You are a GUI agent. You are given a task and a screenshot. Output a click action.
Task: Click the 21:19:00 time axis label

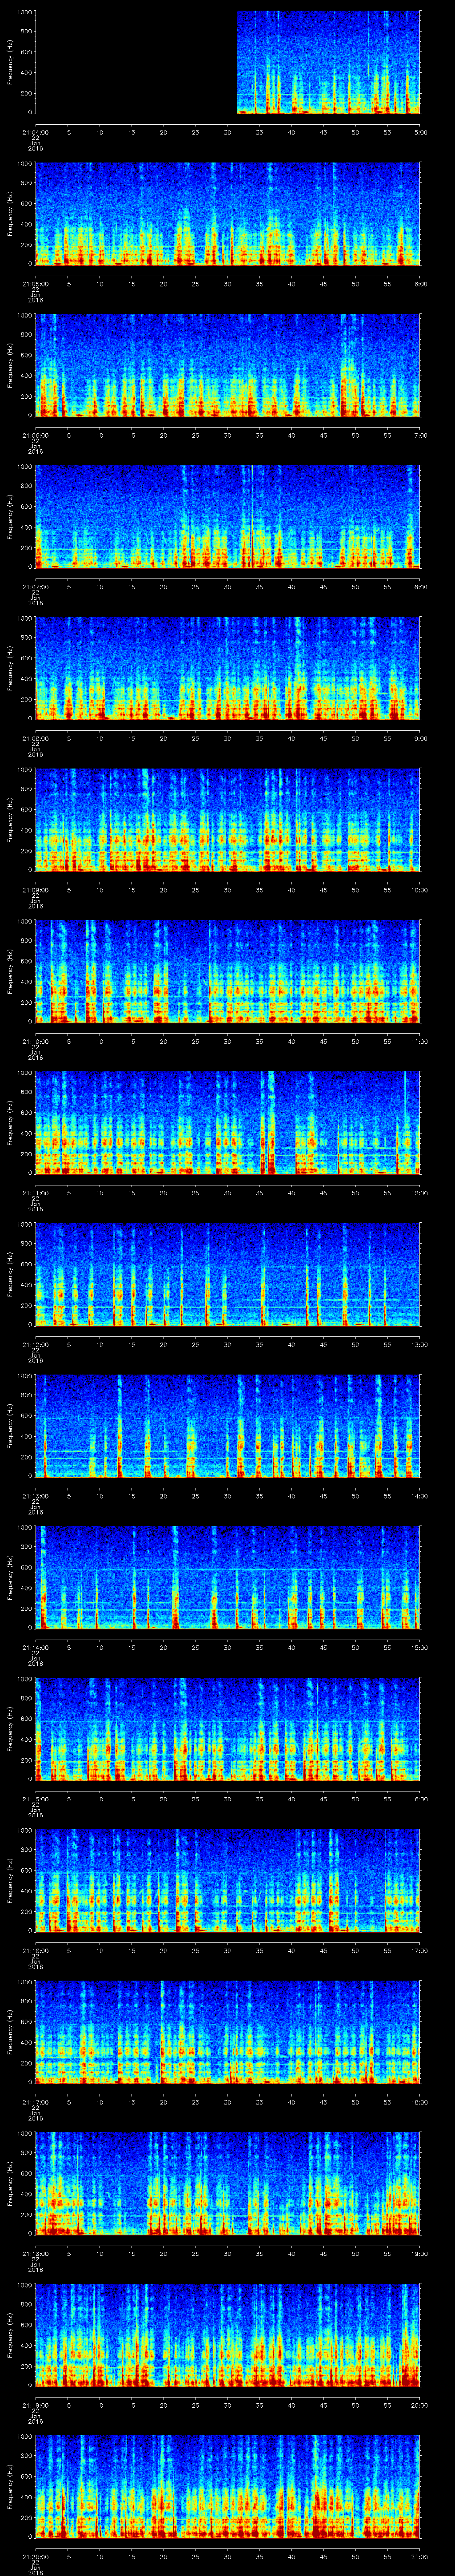click(x=35, y=2406)
